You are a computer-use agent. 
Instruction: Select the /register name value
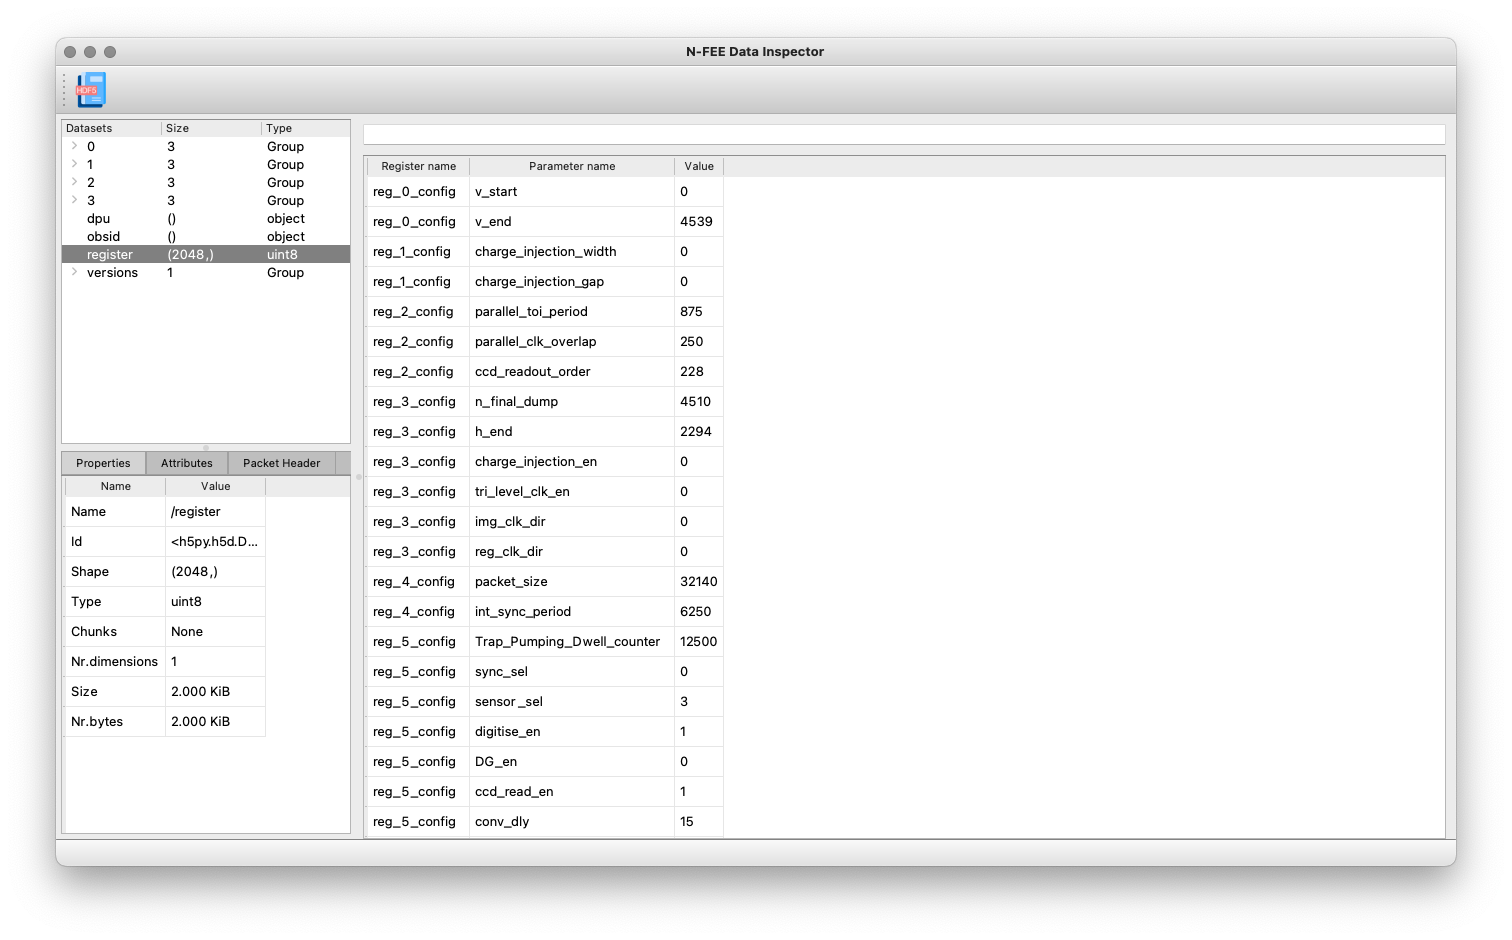[215, 512]
